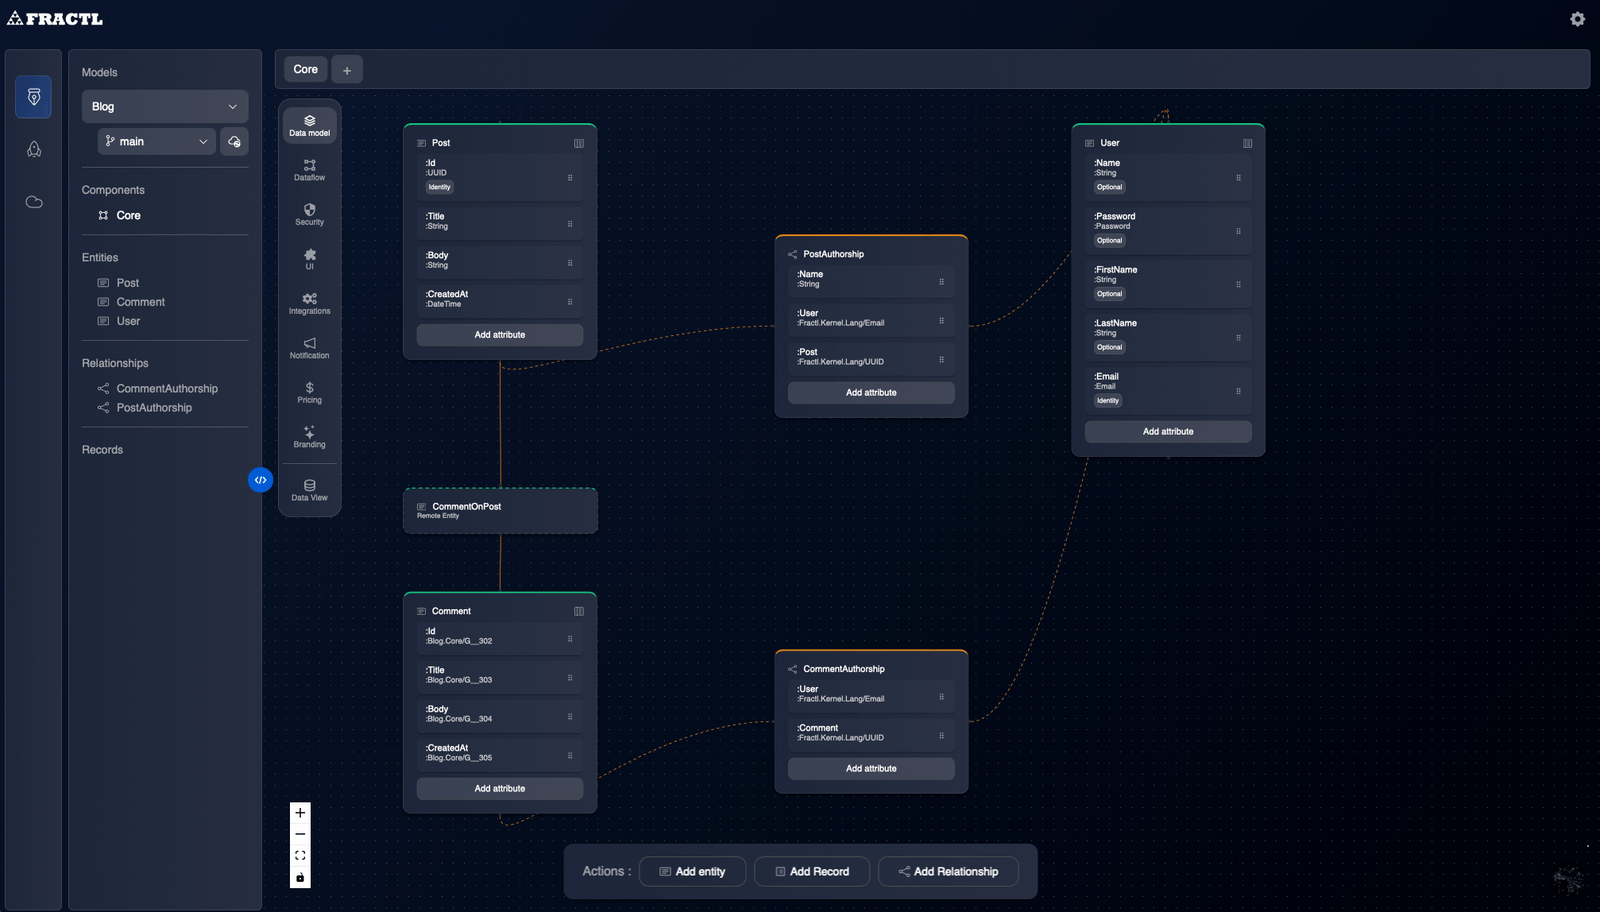The image size is (1600, 912).
Task: Open the Pricing section
Action: (x=309, y=392)
